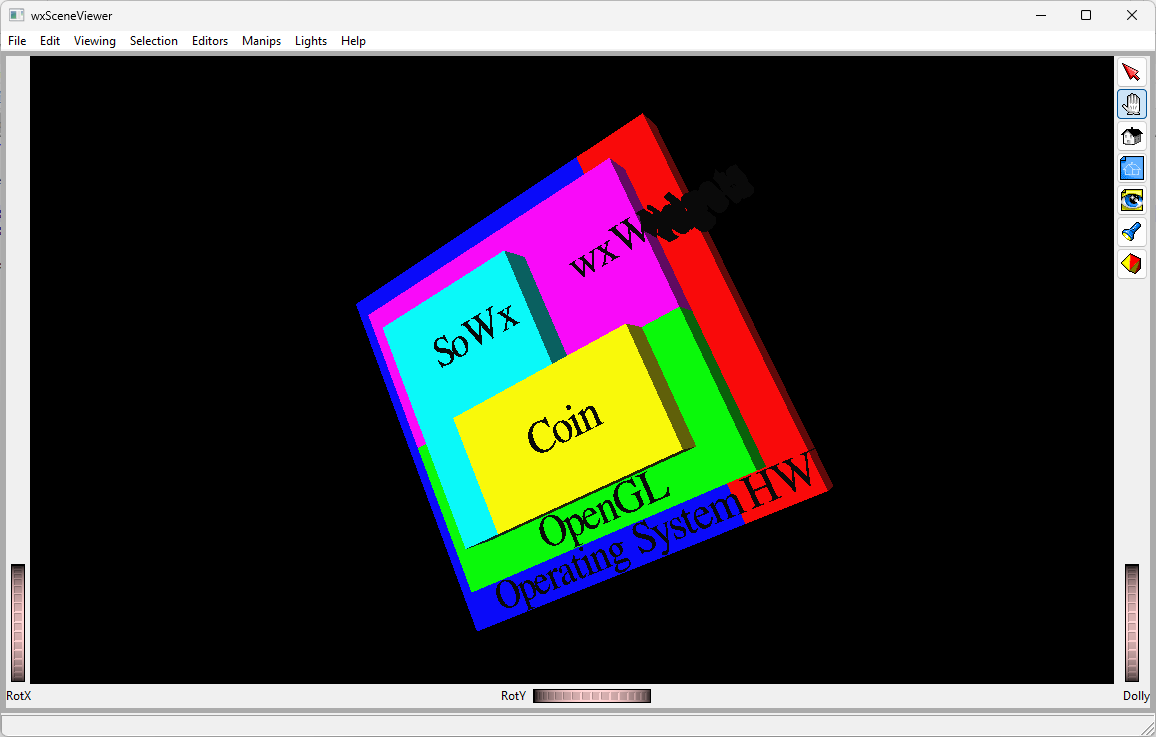Click the wxSceneViewer title bar icon

click(16, 15)
